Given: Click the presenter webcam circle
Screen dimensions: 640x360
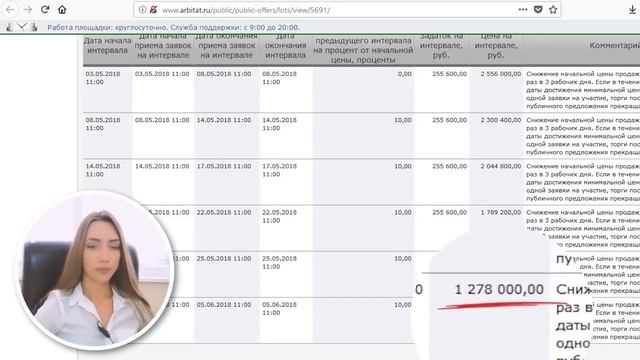Looking at the screenshot, I should pos(95,271).
